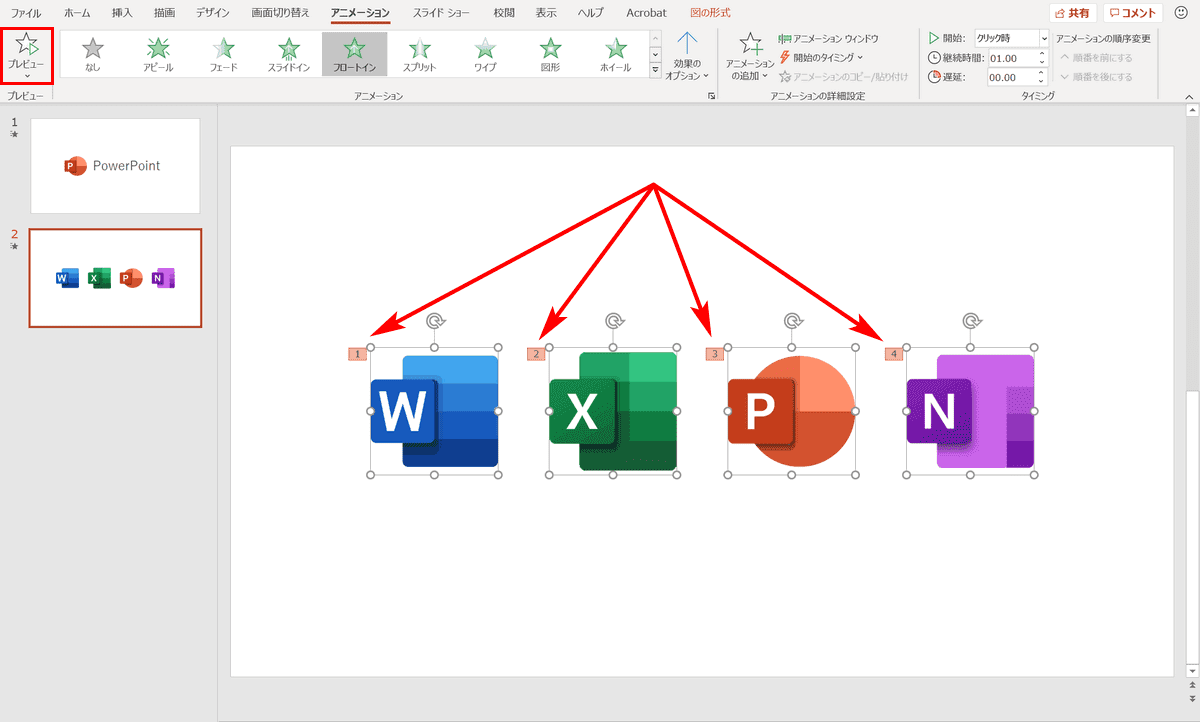The image size is (1200, 722).
Task: Switch to the 画面切り替え tab
Action: (x=281, y=13)
